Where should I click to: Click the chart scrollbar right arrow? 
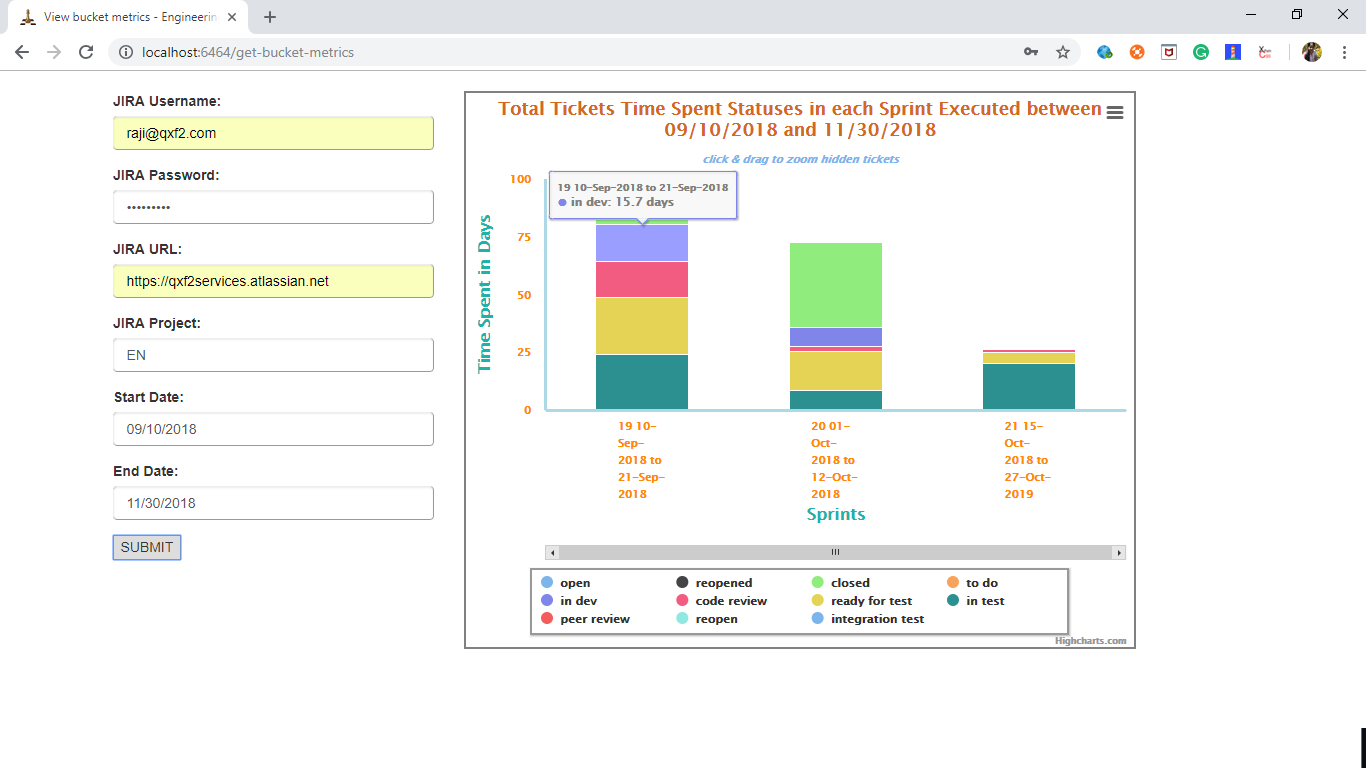(1119, 552)
